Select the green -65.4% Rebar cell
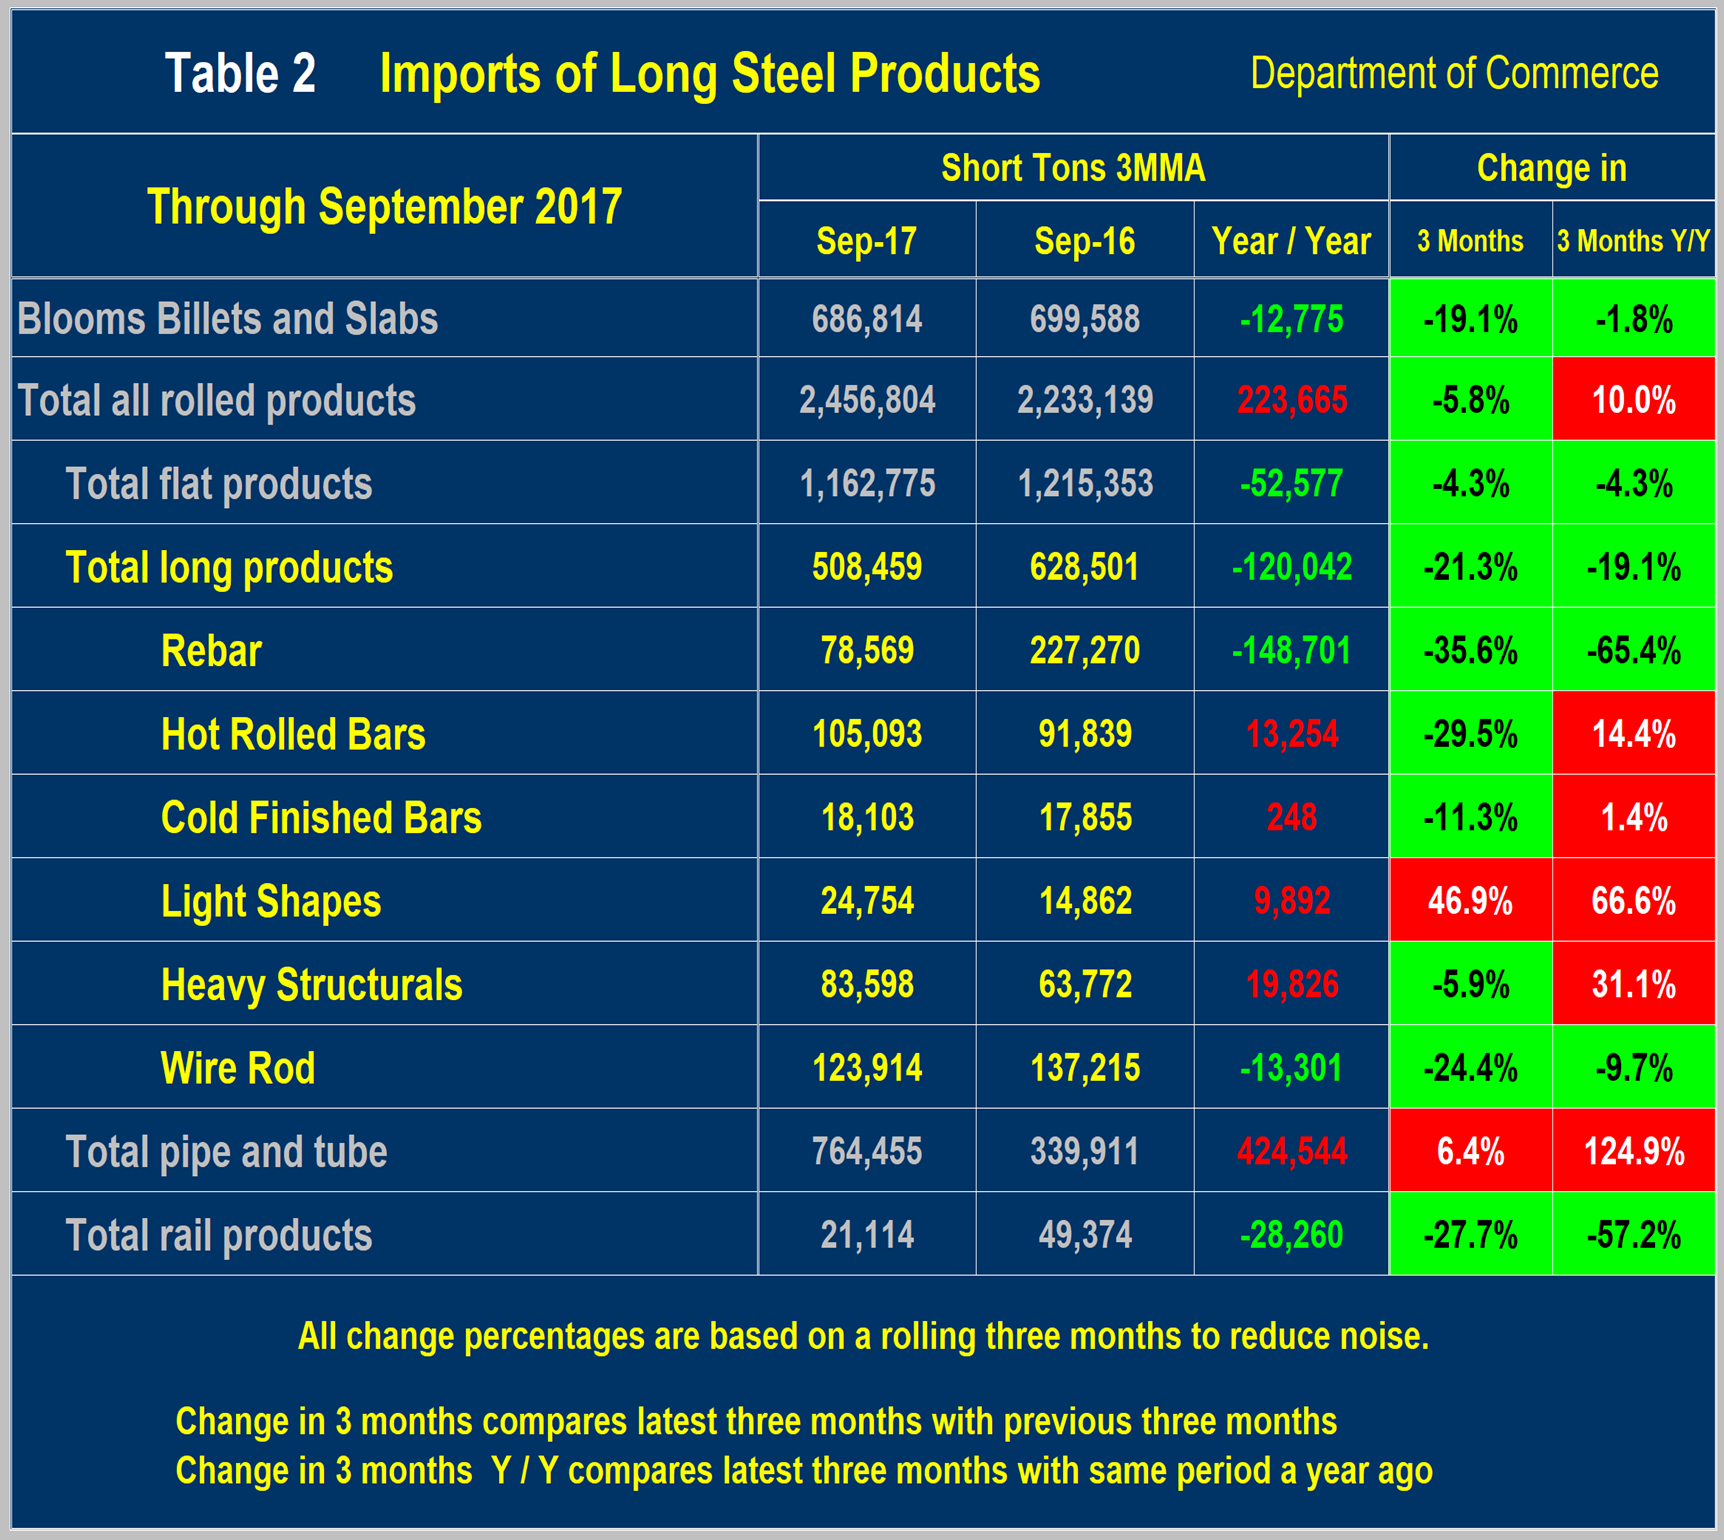1724x1540 pixels. tap(1633, 651)
